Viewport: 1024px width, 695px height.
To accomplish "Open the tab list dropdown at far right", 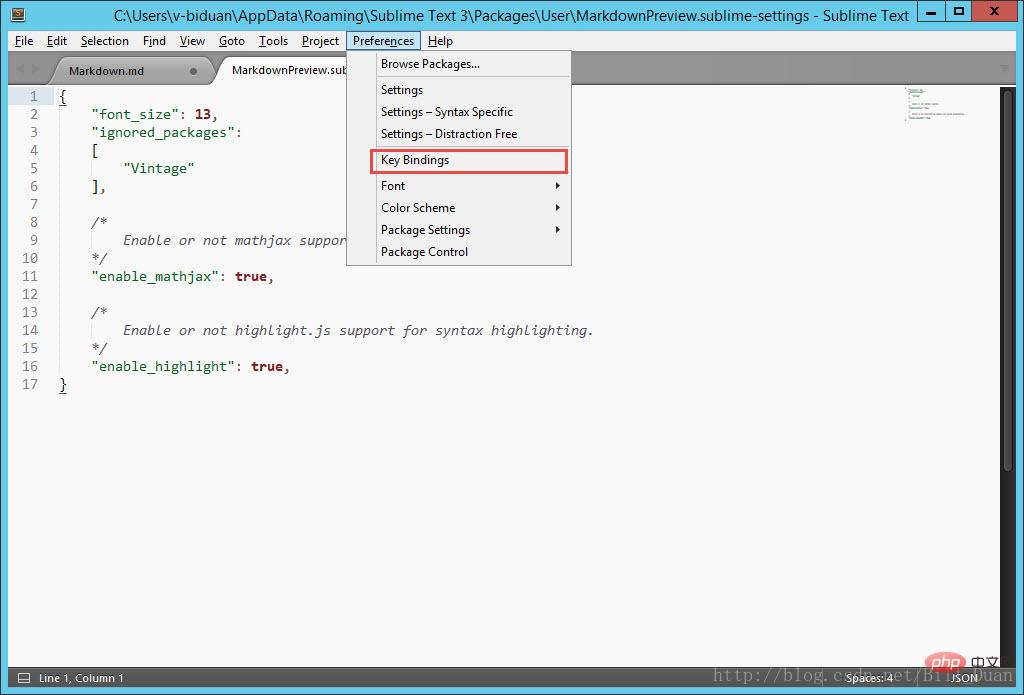I will 1004,69.
